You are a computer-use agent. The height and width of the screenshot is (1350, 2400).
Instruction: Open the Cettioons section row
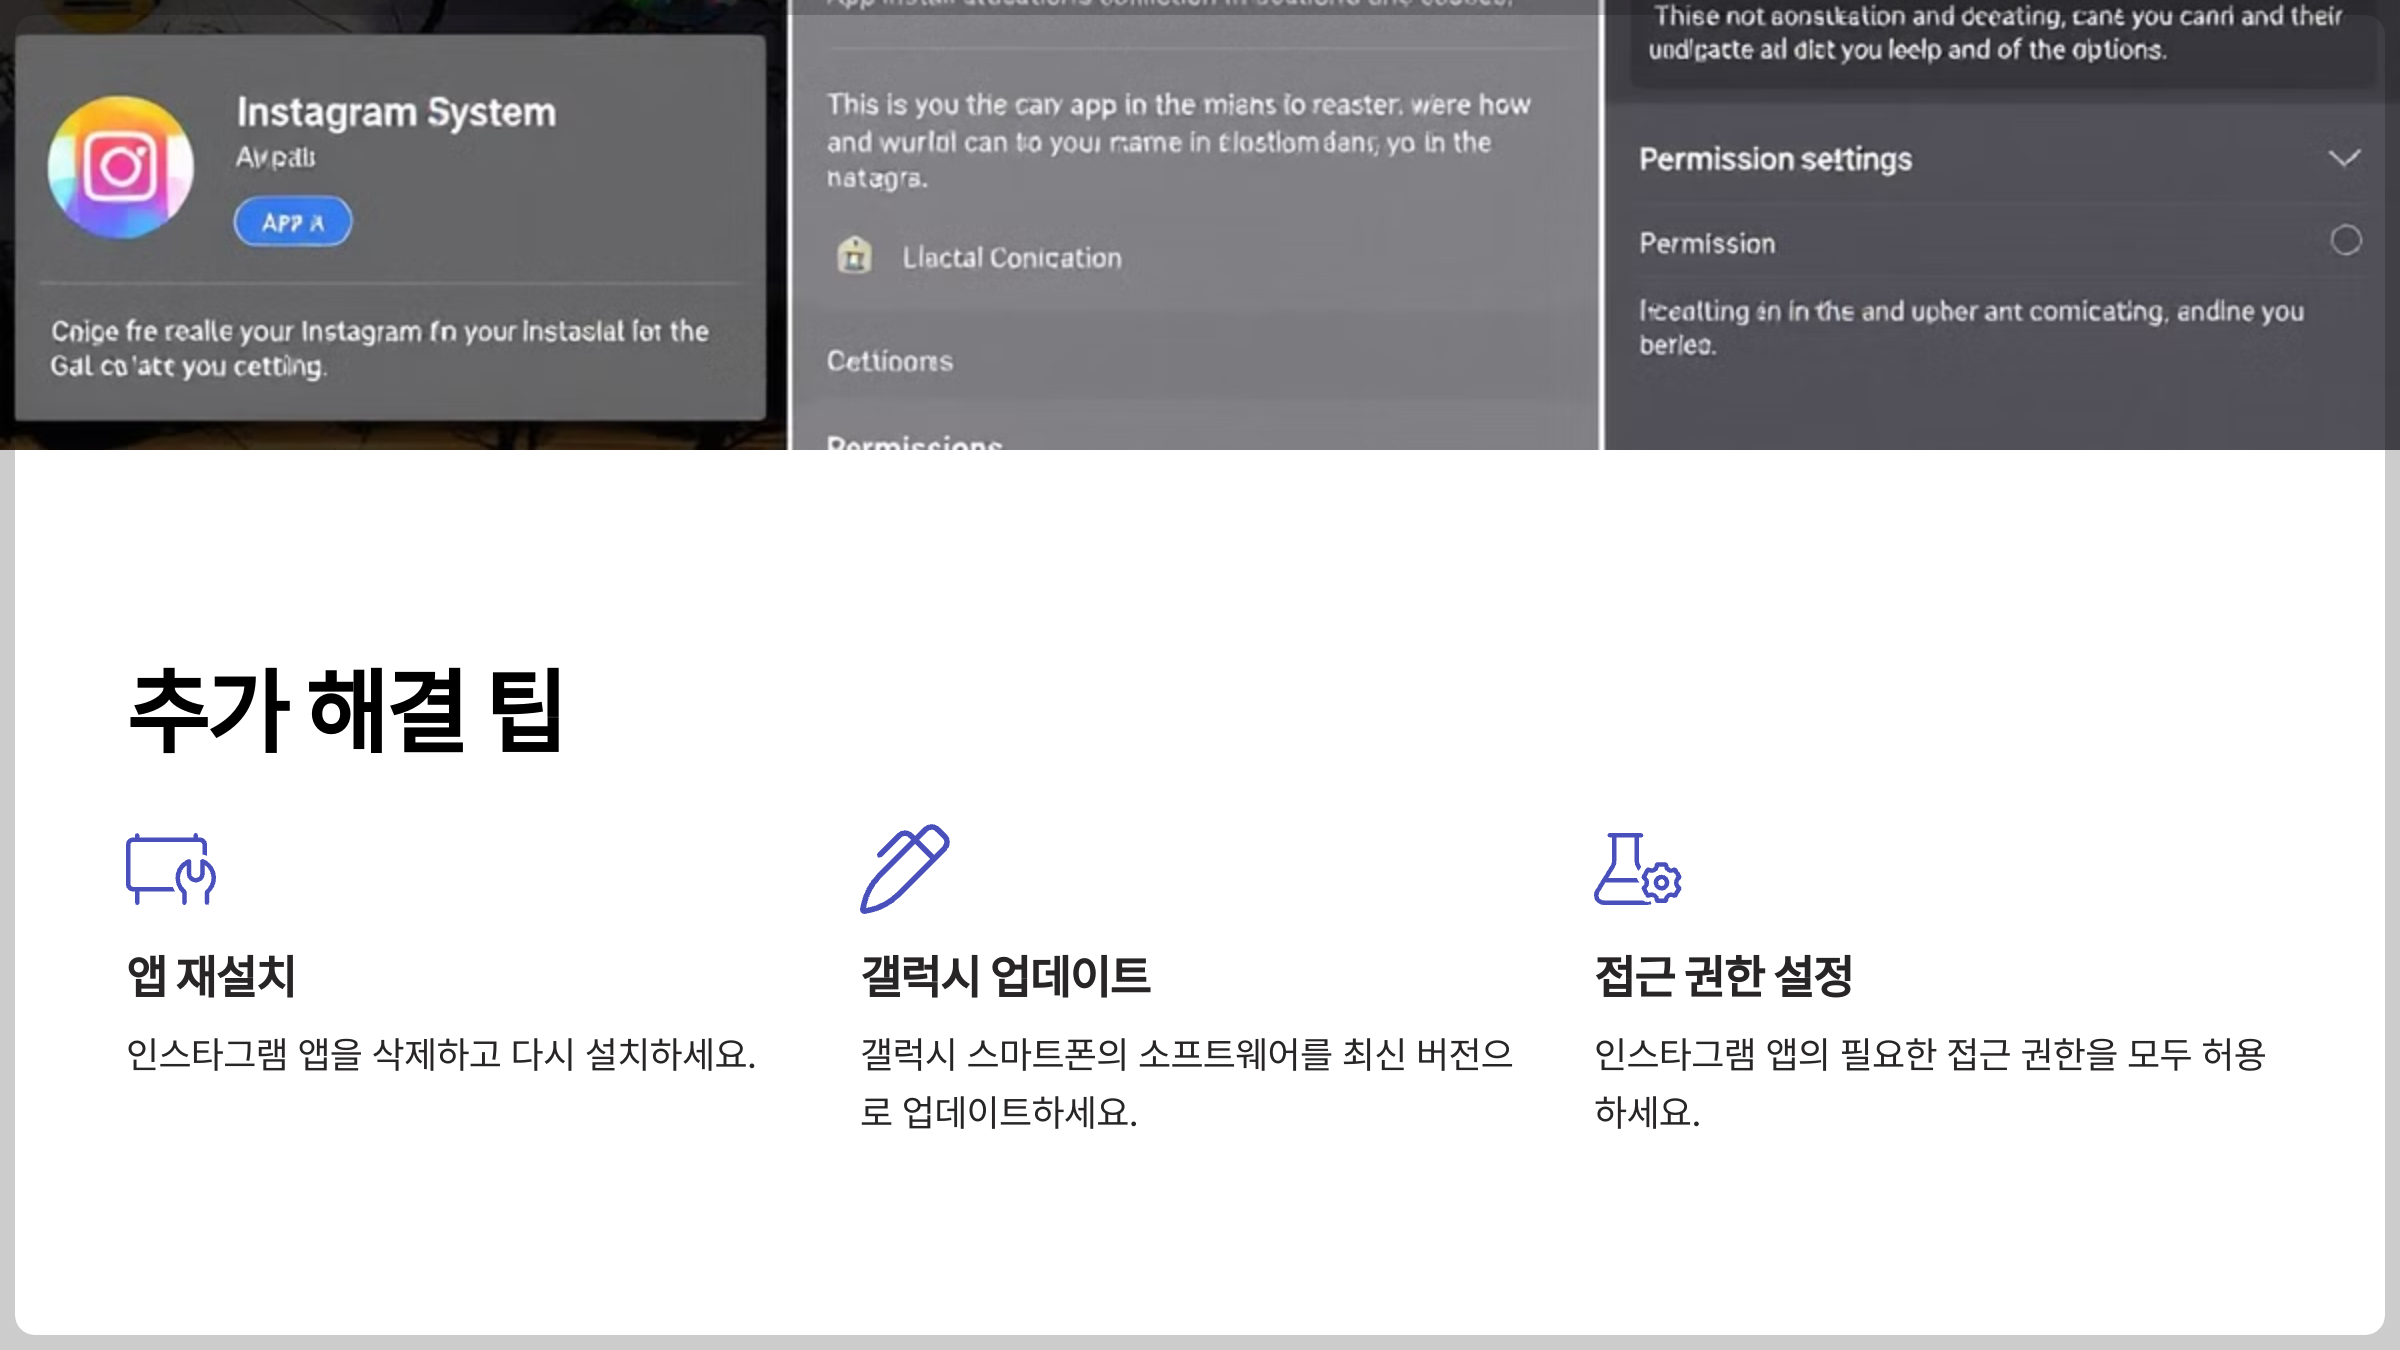(890, 361)
